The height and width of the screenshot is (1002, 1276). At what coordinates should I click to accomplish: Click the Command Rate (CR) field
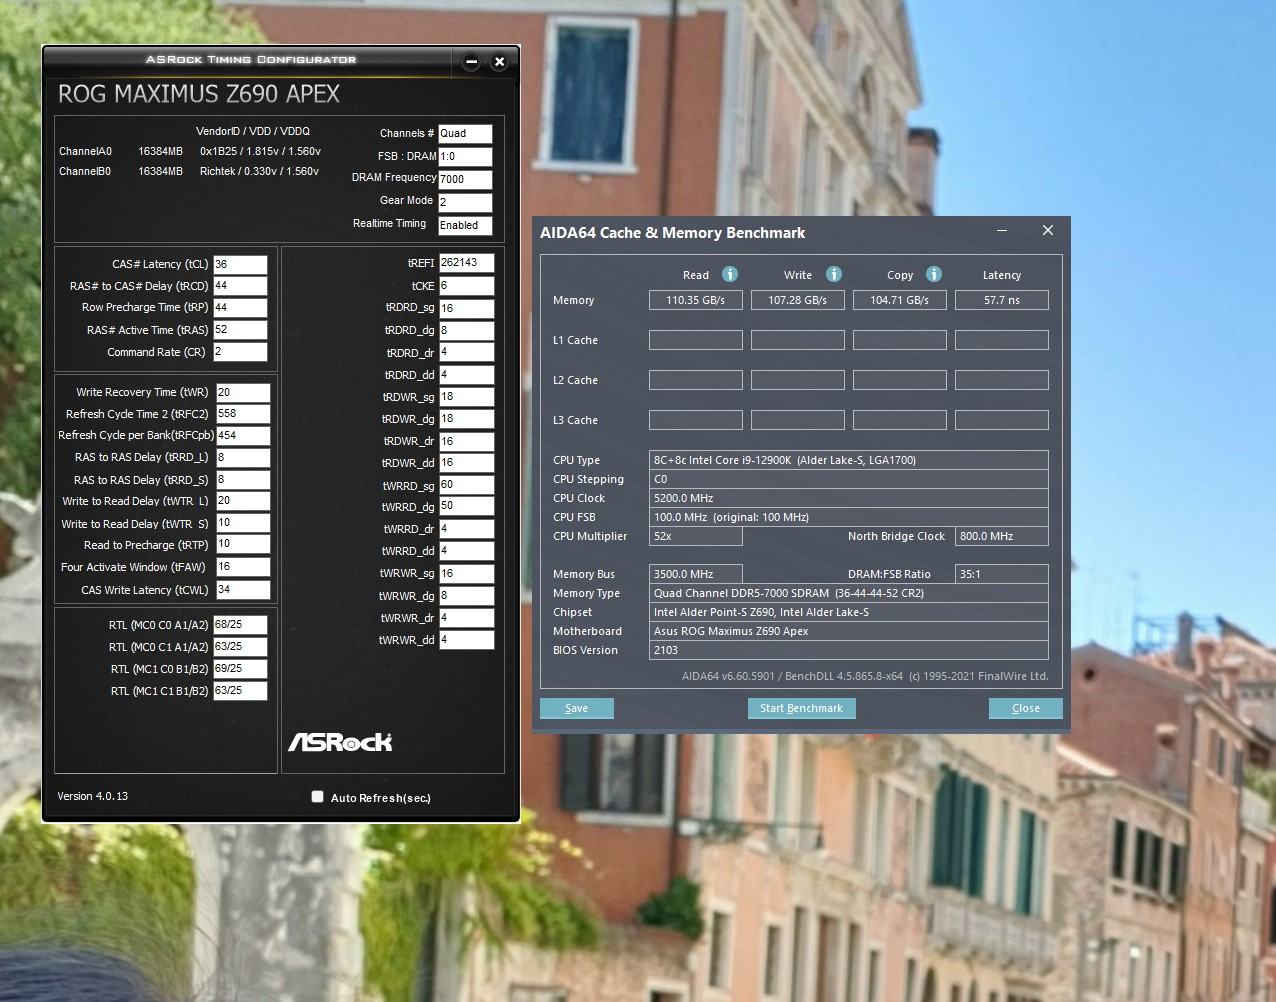(240, 352)
